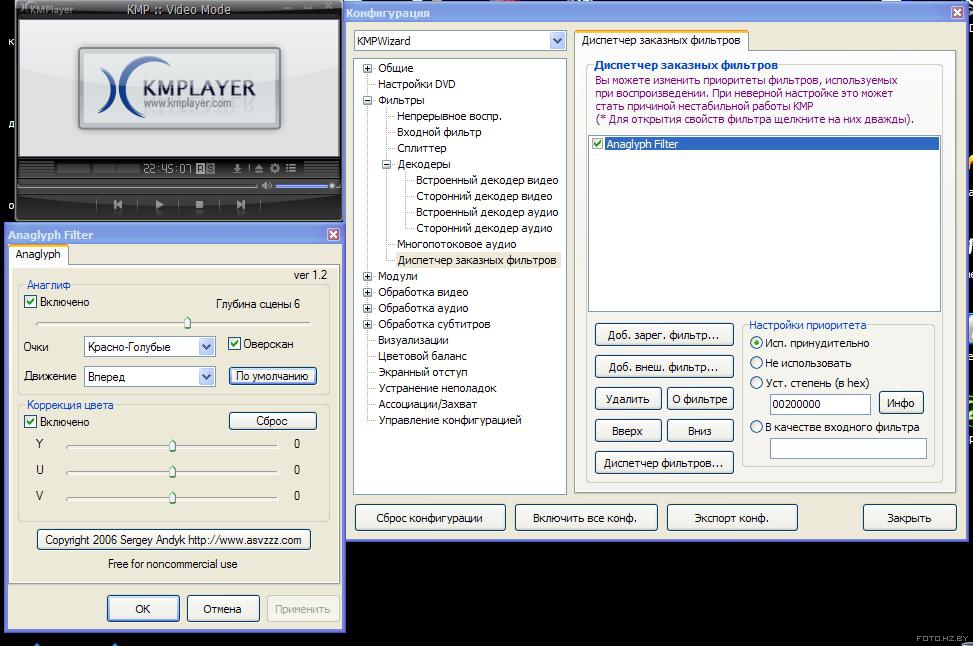Select В качестве входного фильтра radio
This screenshot has width=973, height=646.
coord(756,426)
